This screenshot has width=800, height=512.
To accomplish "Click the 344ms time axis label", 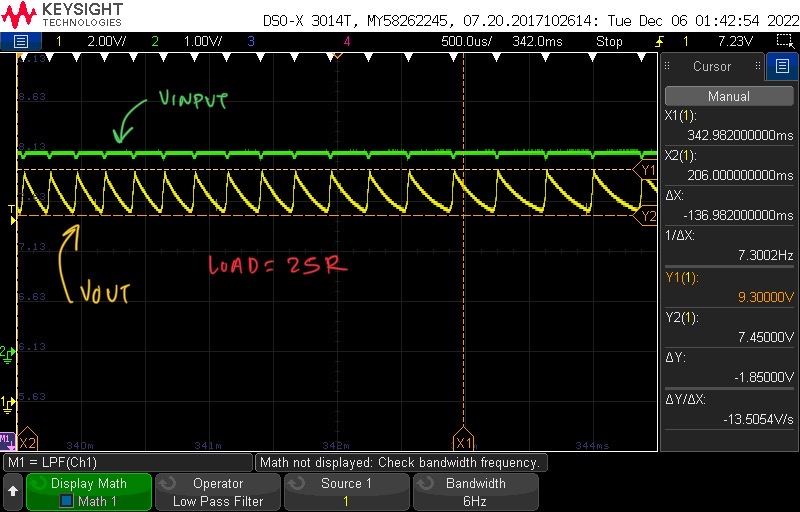I will (x=592, y=446).
